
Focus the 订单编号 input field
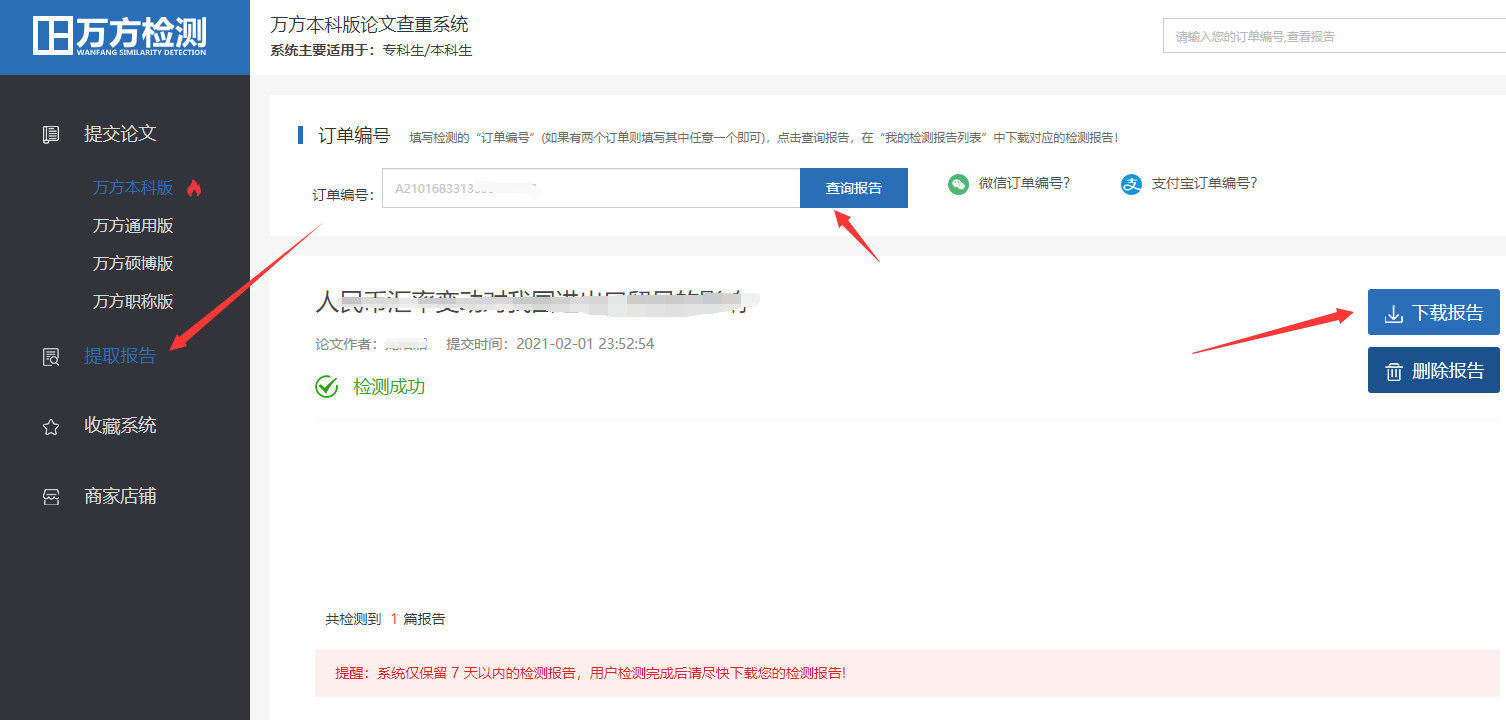[x=591, y=188]
